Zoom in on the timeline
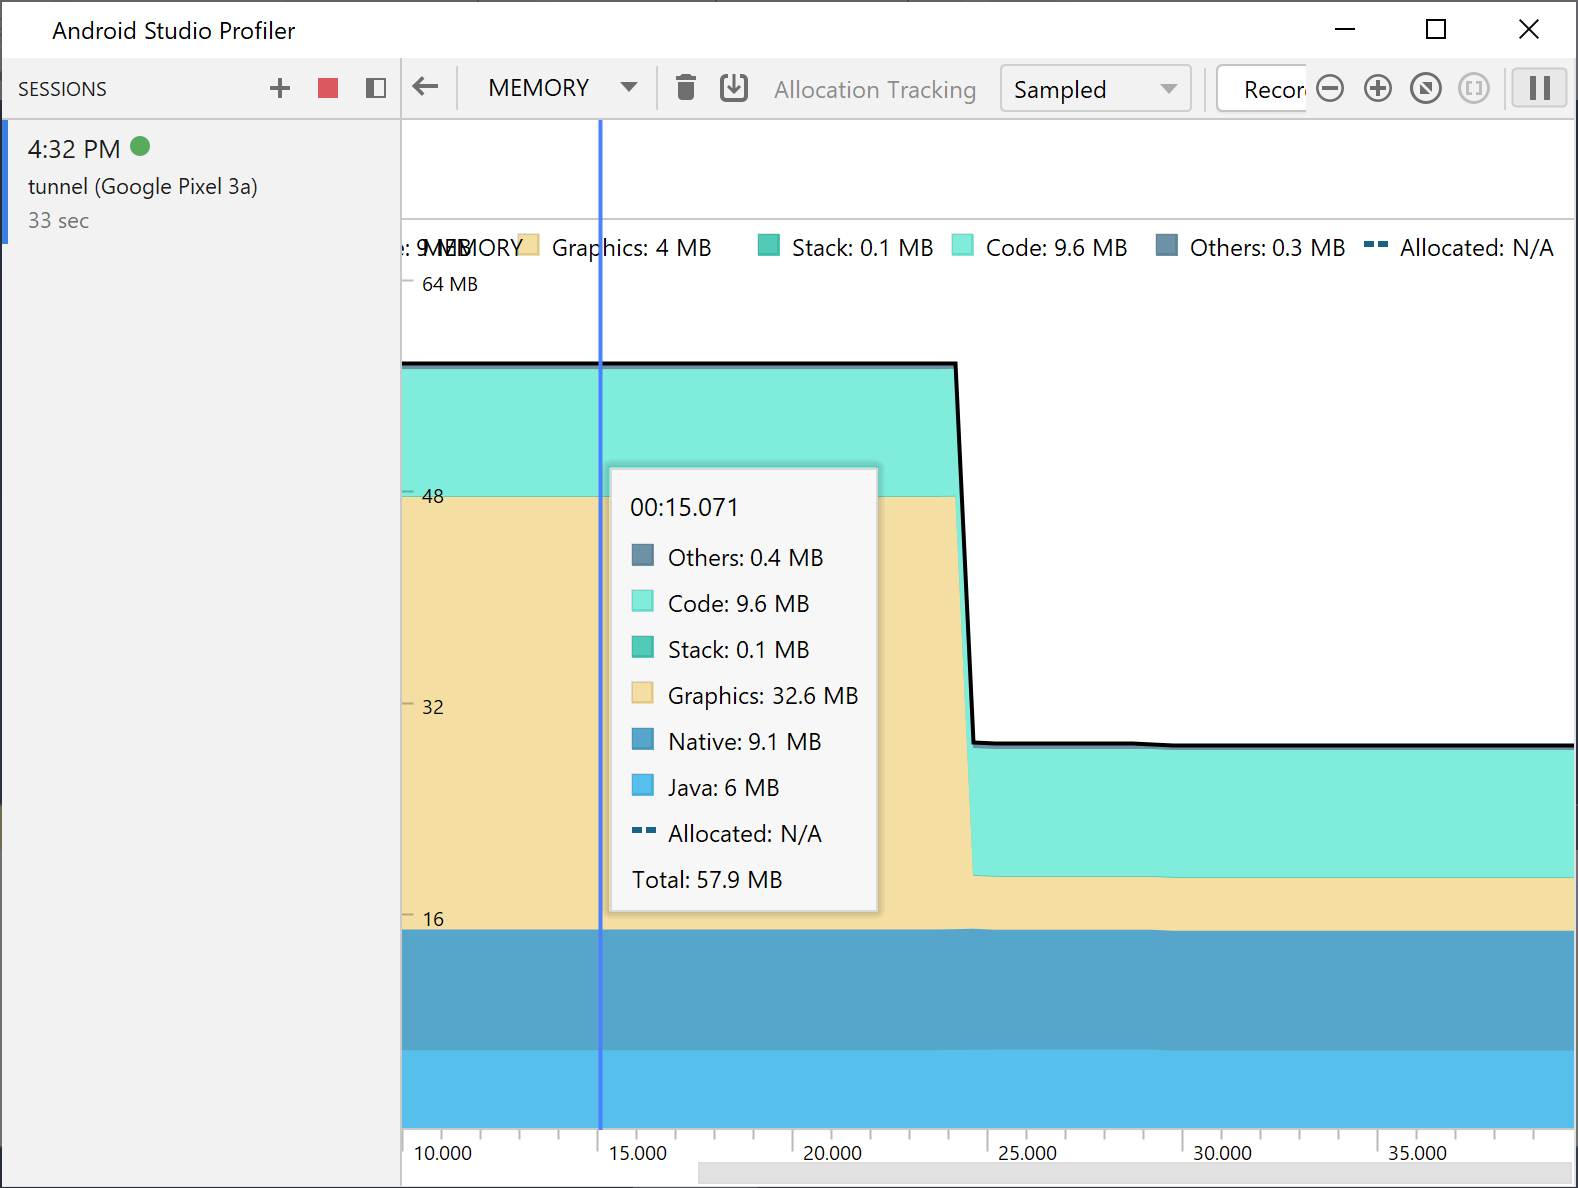Image resolution: width=1578 pixels, height=1188 pixels. 1378,88
